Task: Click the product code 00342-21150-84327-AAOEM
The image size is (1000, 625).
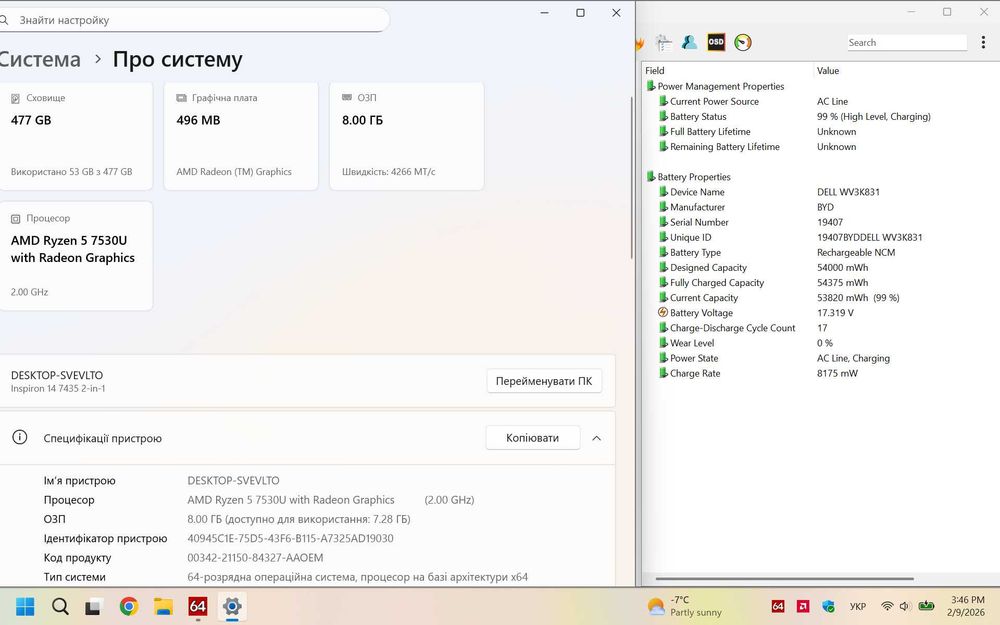Action: point(255,557)
